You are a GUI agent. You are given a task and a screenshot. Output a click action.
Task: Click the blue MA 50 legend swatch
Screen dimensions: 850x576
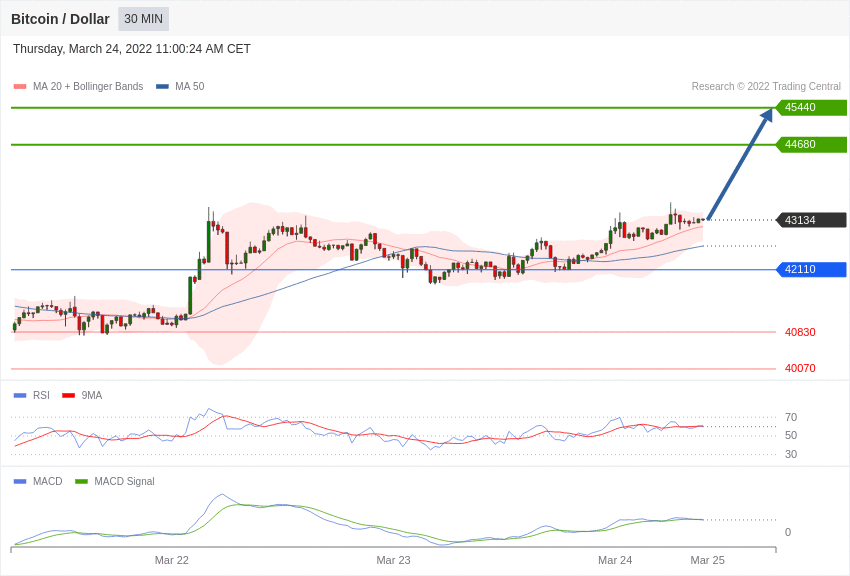tap(162, 87)
